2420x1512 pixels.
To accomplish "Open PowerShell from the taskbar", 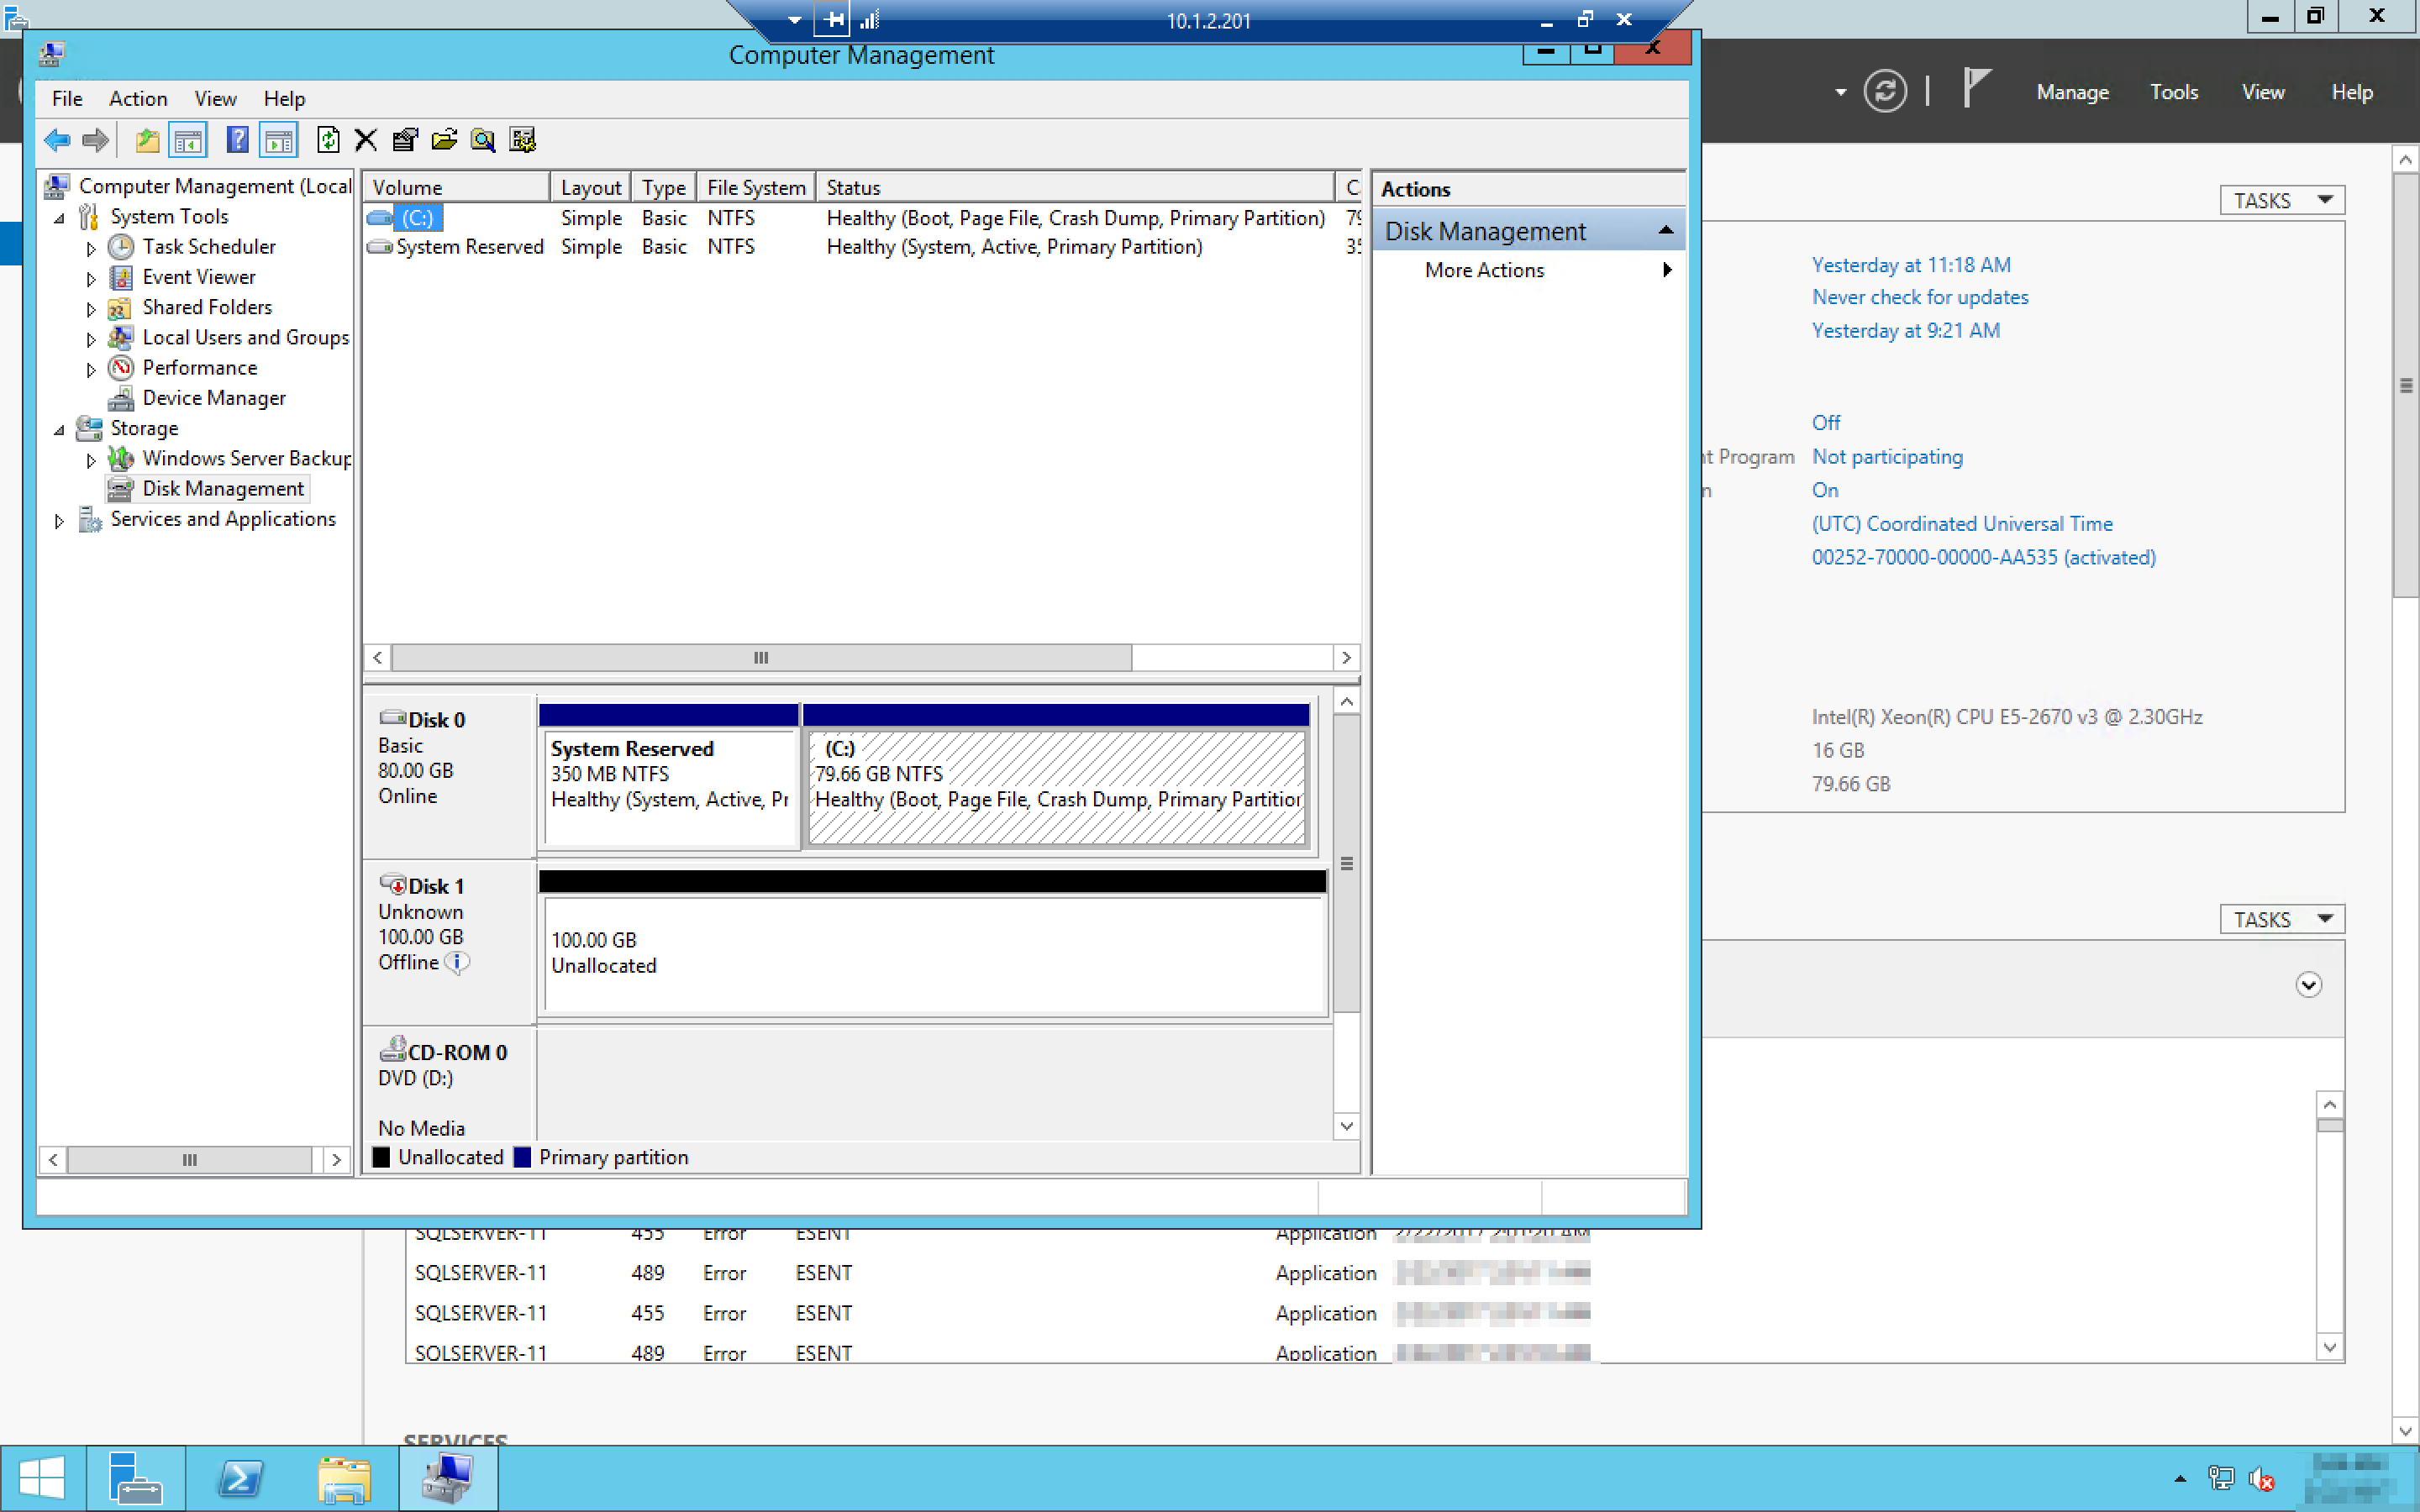I will click(240, 1478).
